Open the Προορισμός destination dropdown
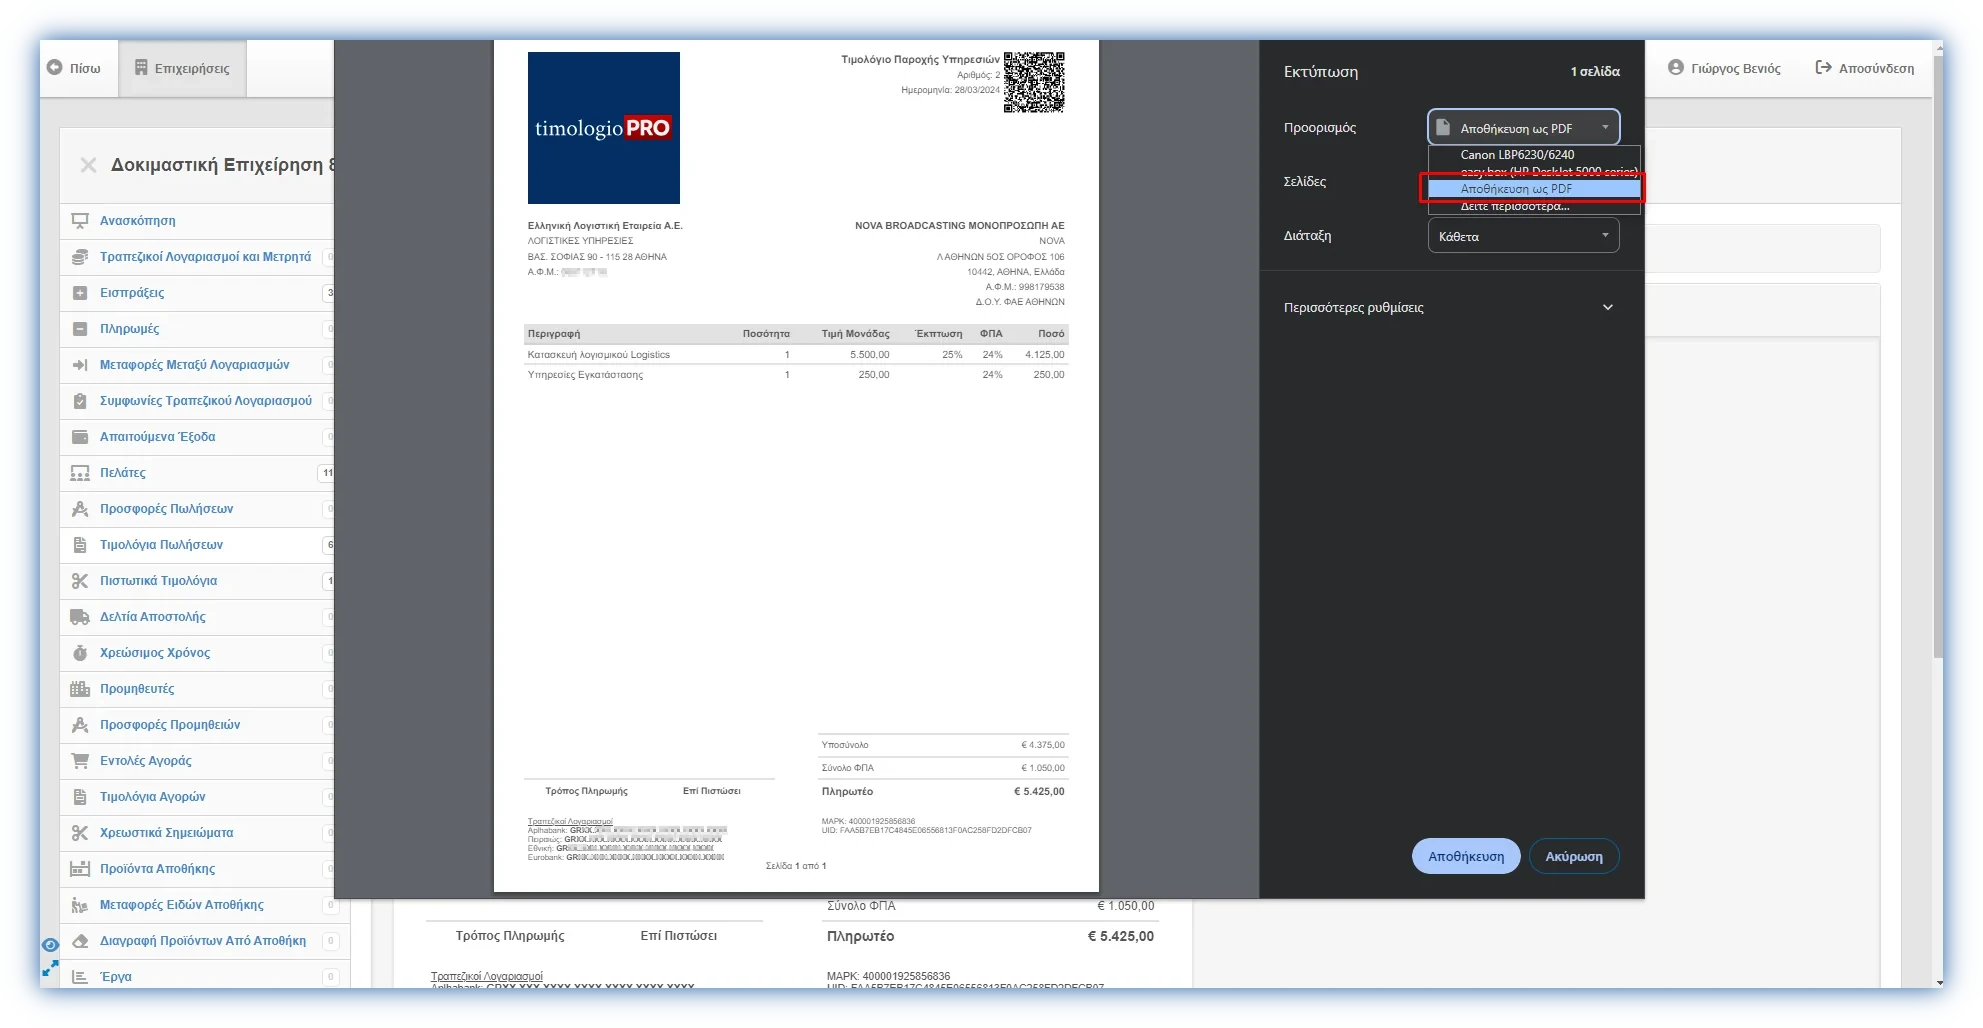The height and width of the screenshot is (1028, 1983). point(1523,128)
